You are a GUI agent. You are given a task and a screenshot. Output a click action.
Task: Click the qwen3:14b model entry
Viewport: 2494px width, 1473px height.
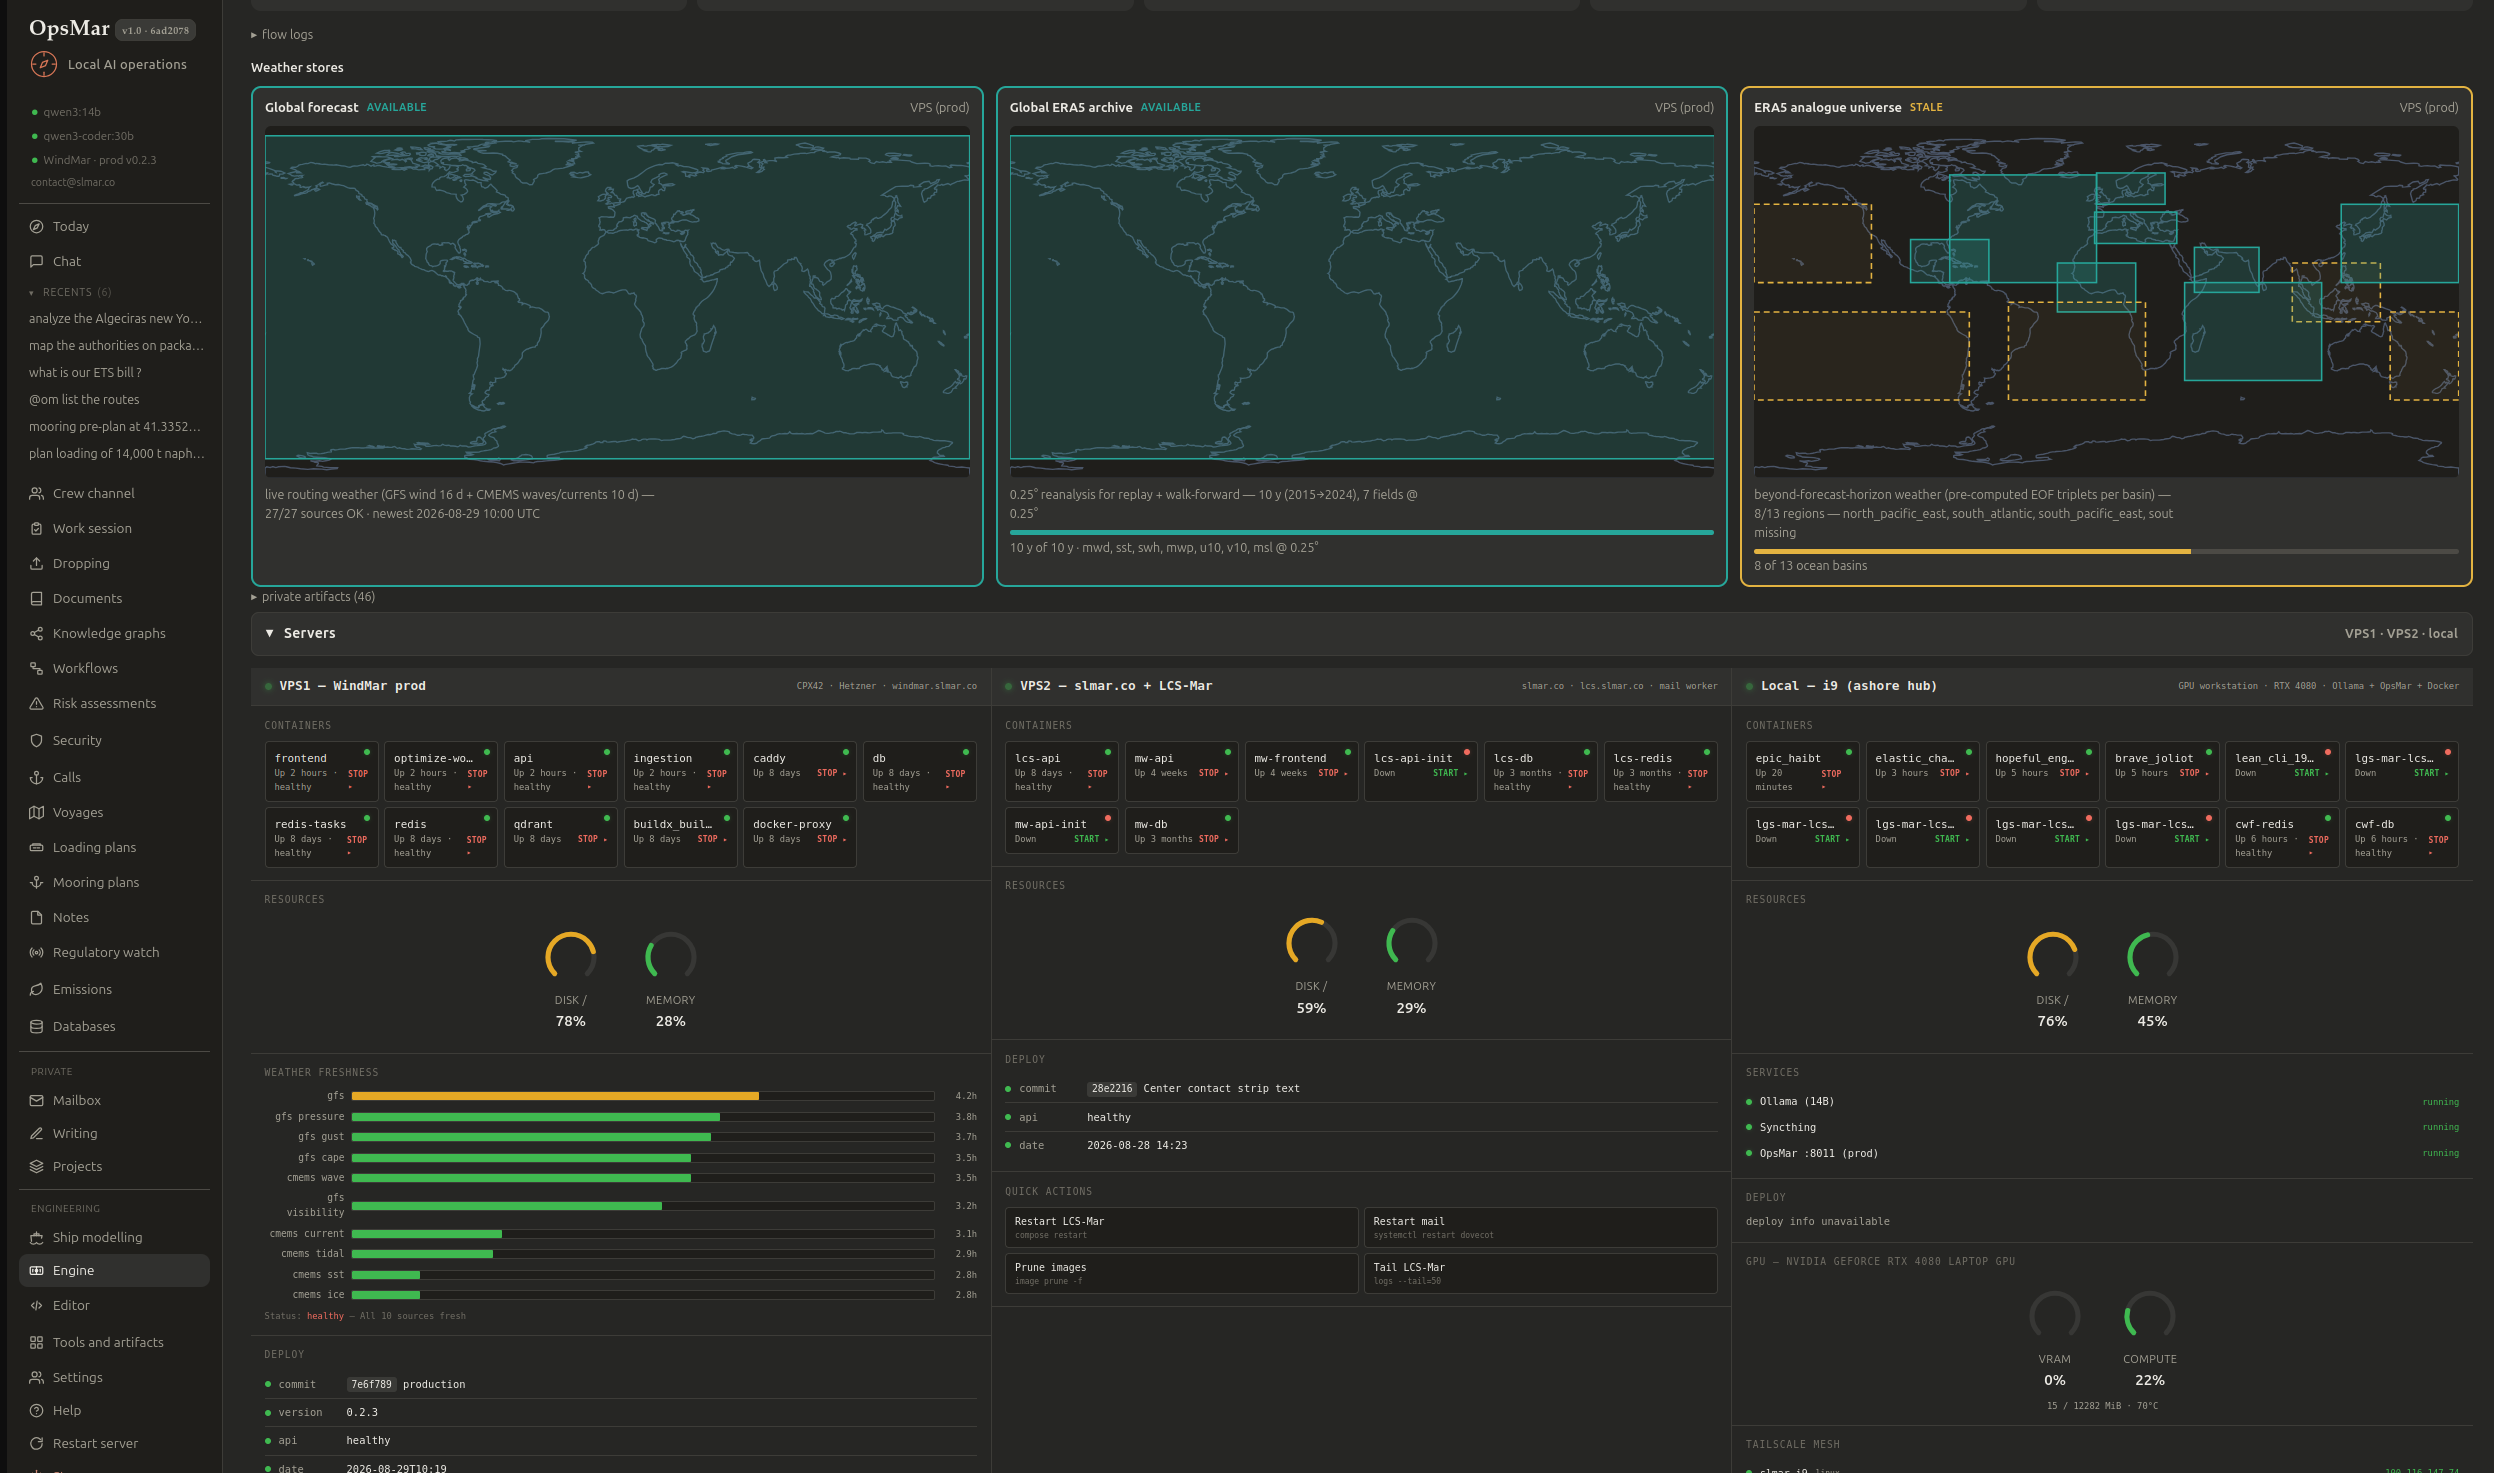pyautogui.click(x=71, y=113)
